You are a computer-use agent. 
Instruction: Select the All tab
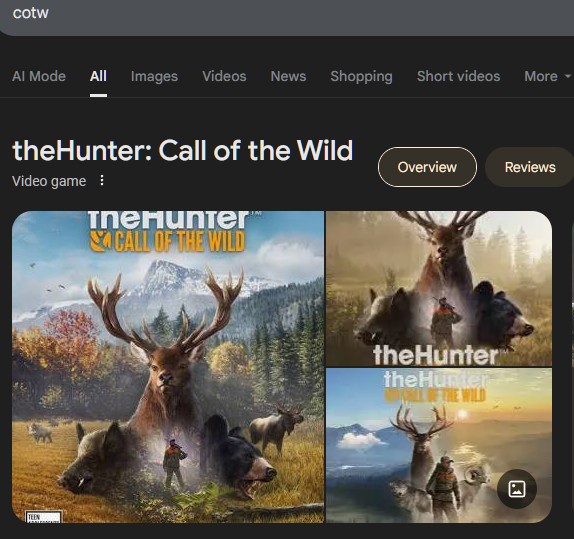click(98, 76)
